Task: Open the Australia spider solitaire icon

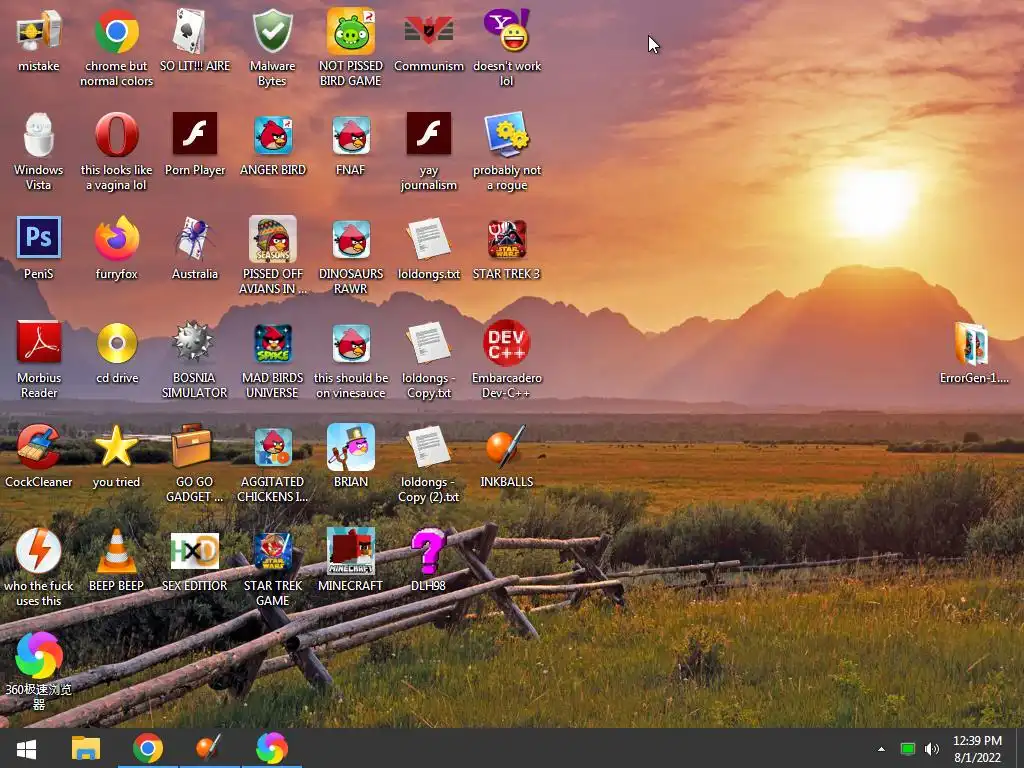Action: [x=195, y=239]
